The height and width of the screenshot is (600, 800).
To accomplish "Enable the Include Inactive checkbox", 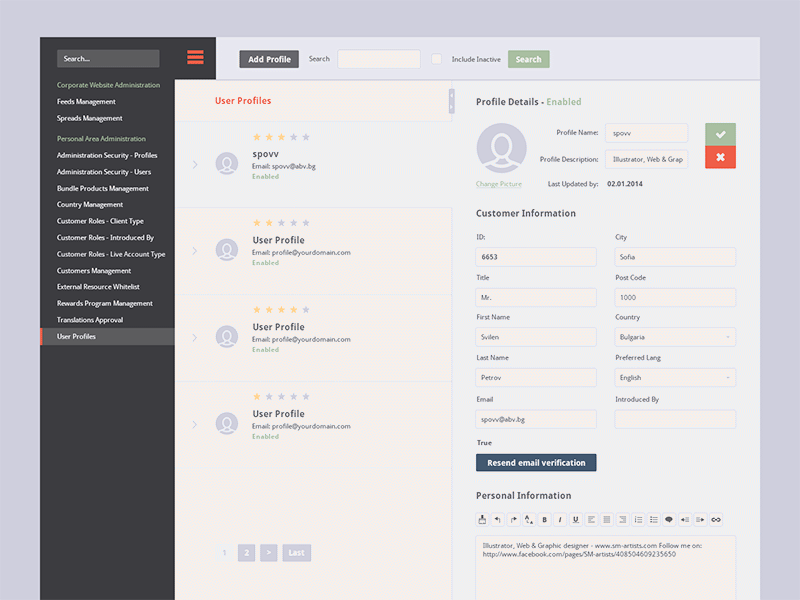I will (x=437, y=59).
